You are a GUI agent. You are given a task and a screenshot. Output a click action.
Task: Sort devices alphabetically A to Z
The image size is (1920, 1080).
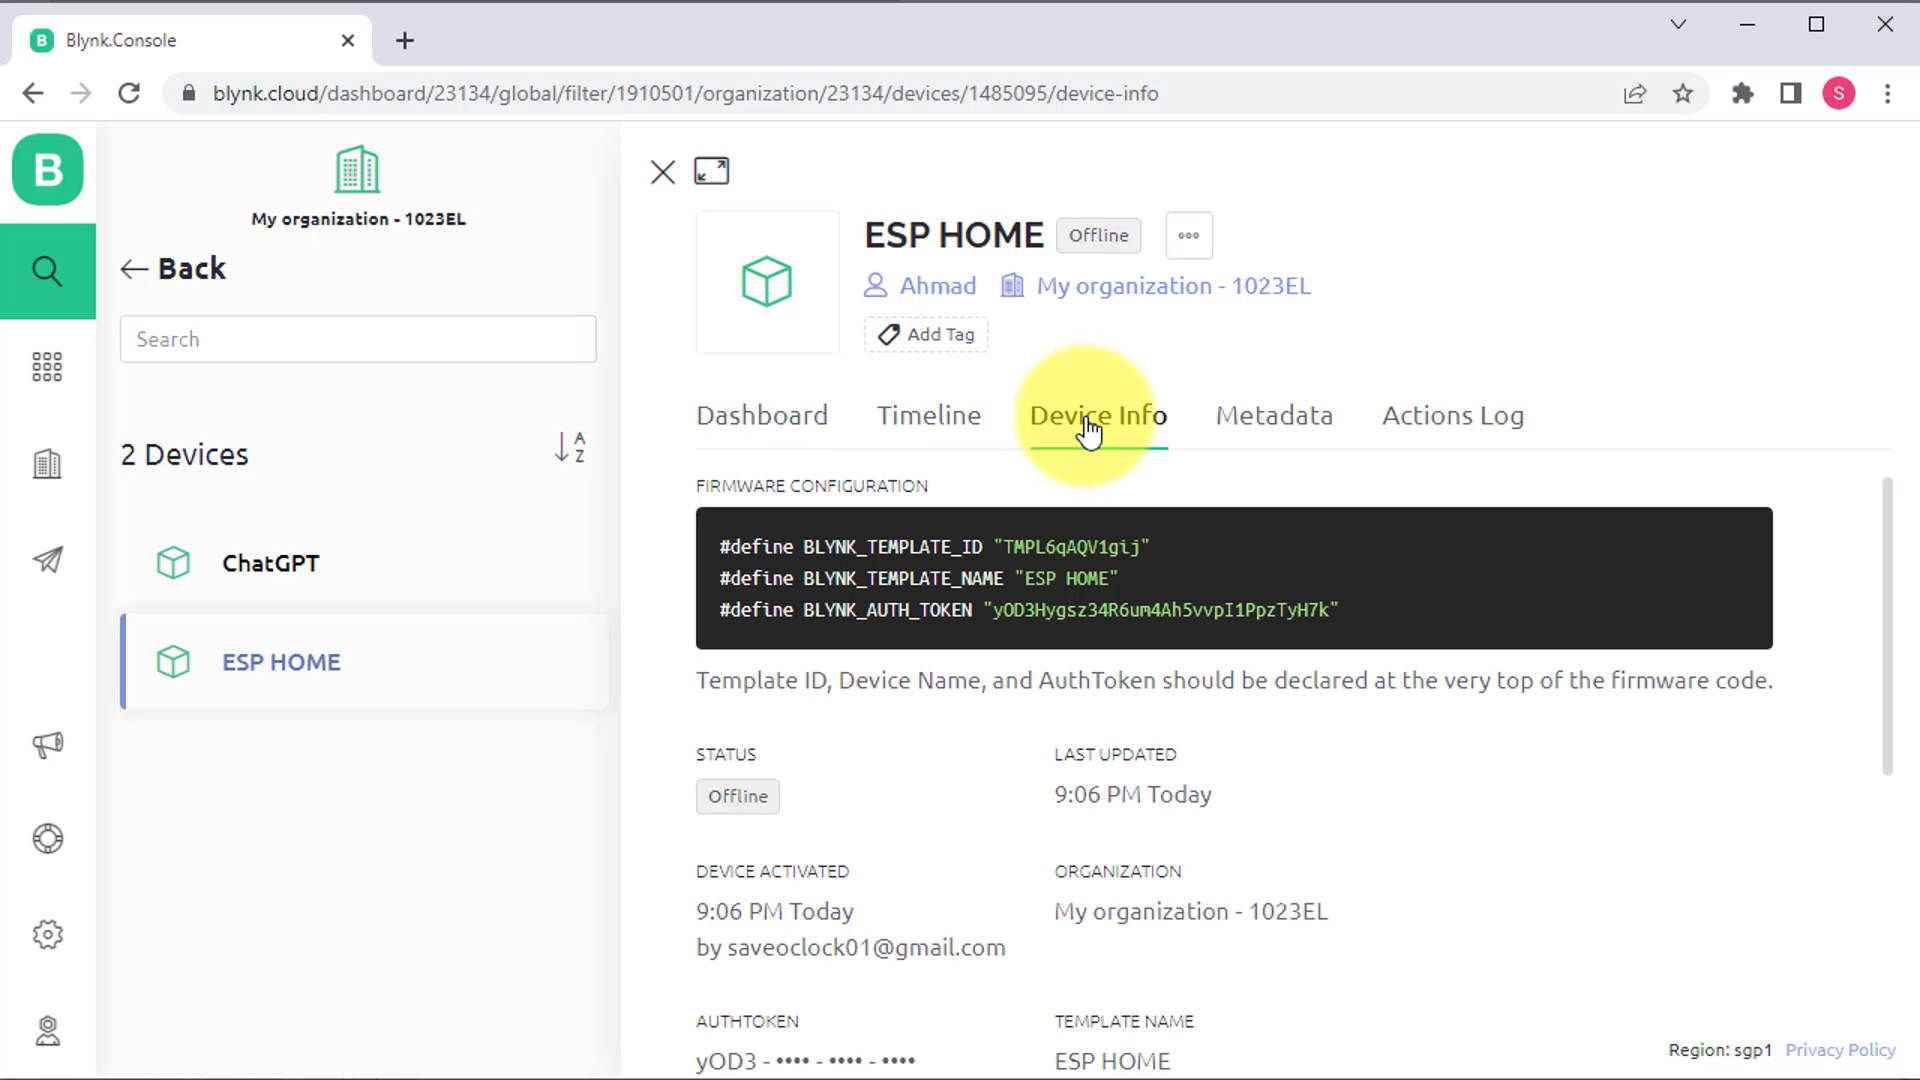[570, 447]
